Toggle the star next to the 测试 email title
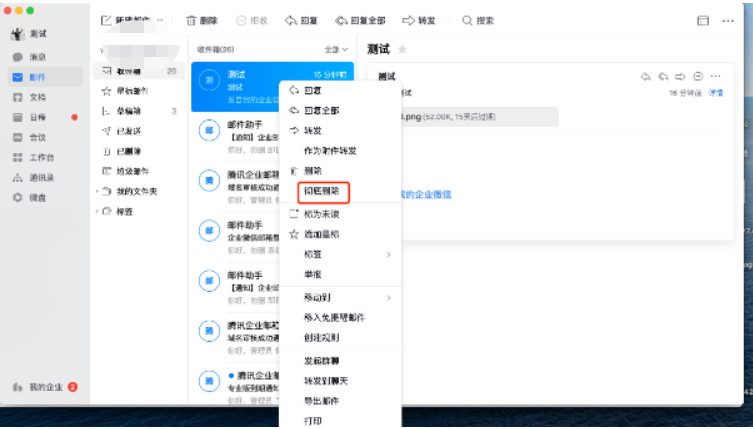 click(x=402, y=49)
